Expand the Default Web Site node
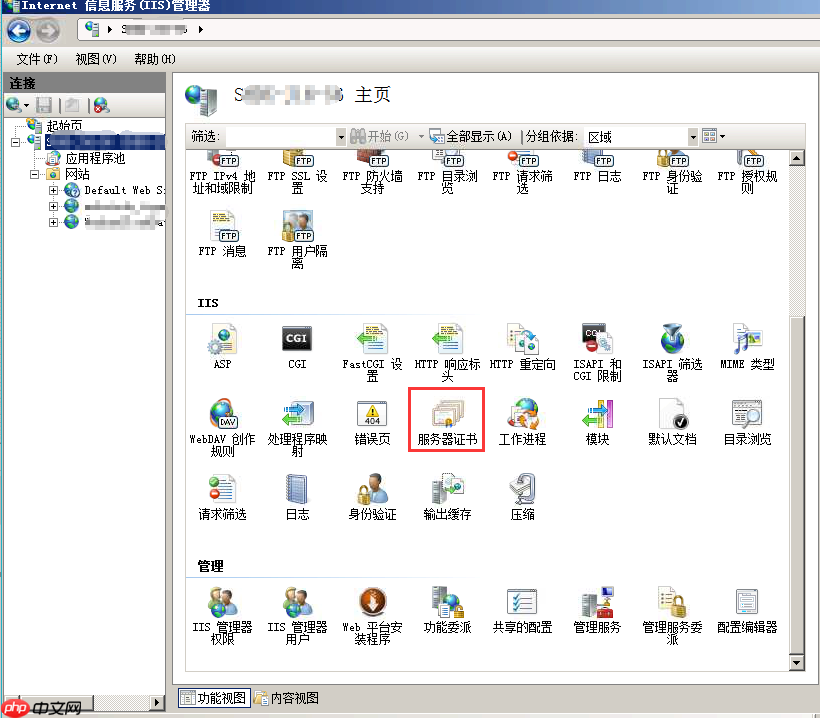The width and height of the screenshot is (820, 718). point(53,190)
